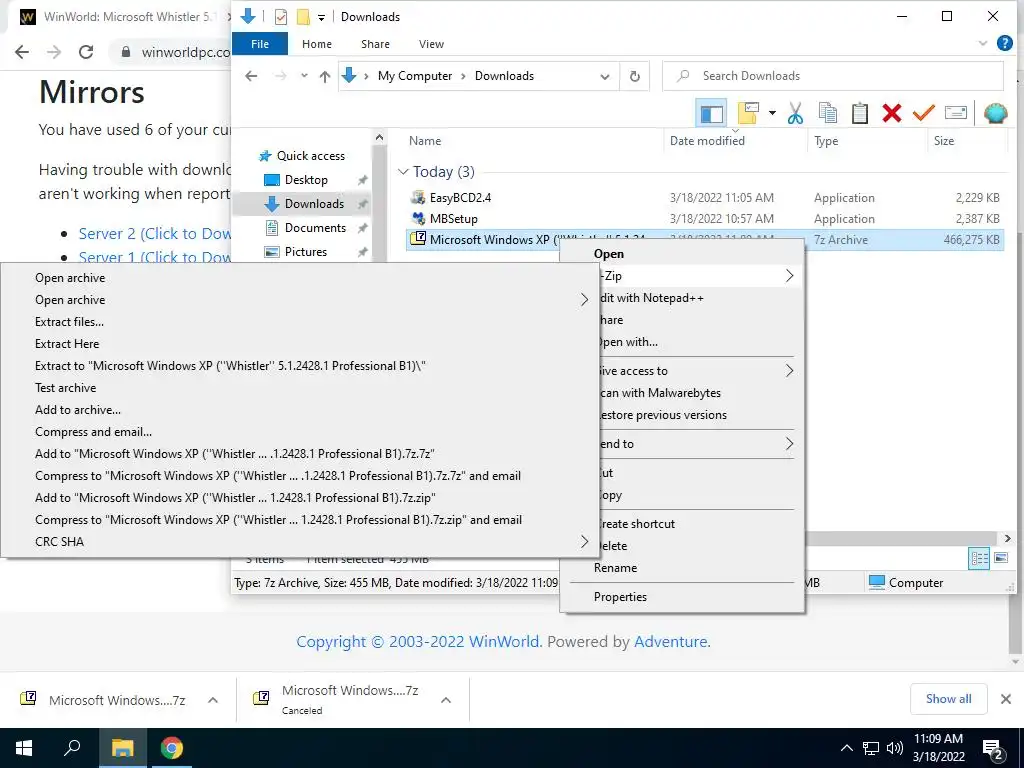Expand the Send to submenu
The width and height of the screenshot is (1024, 768).
pyautogui.click(x=789, y=444)
